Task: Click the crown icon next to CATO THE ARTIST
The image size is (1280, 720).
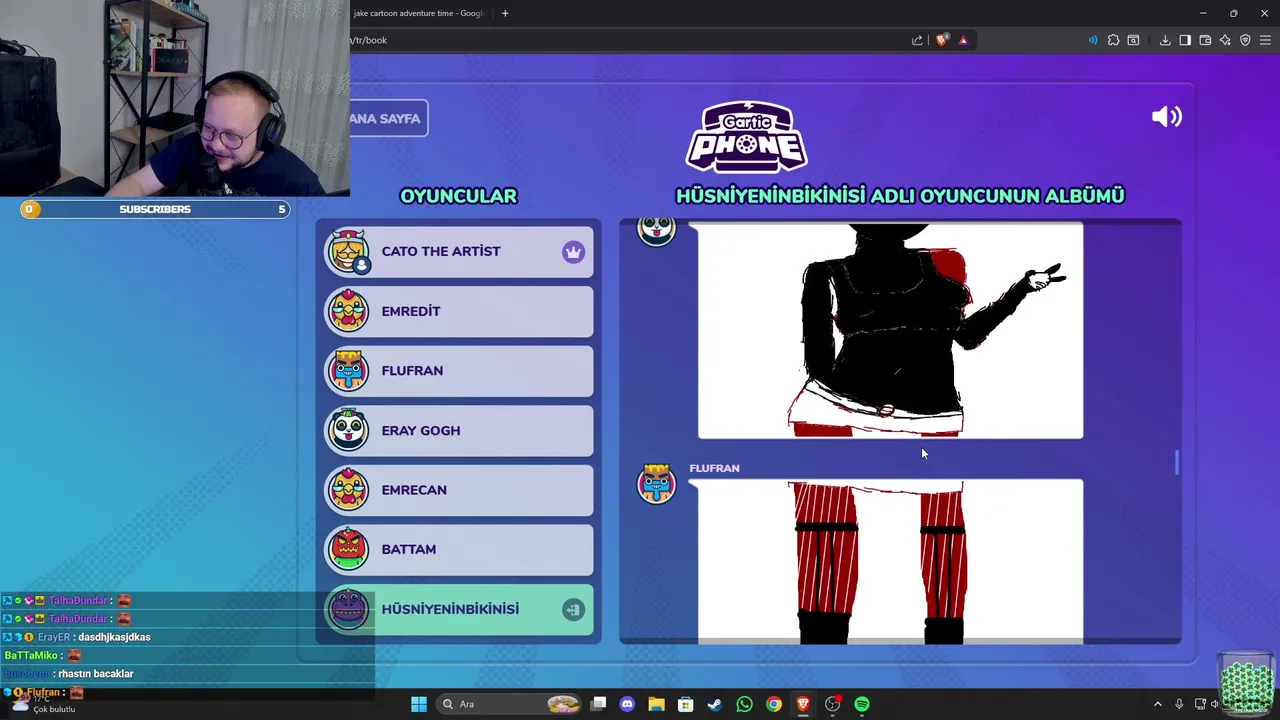Action: (x=573, y=252)
